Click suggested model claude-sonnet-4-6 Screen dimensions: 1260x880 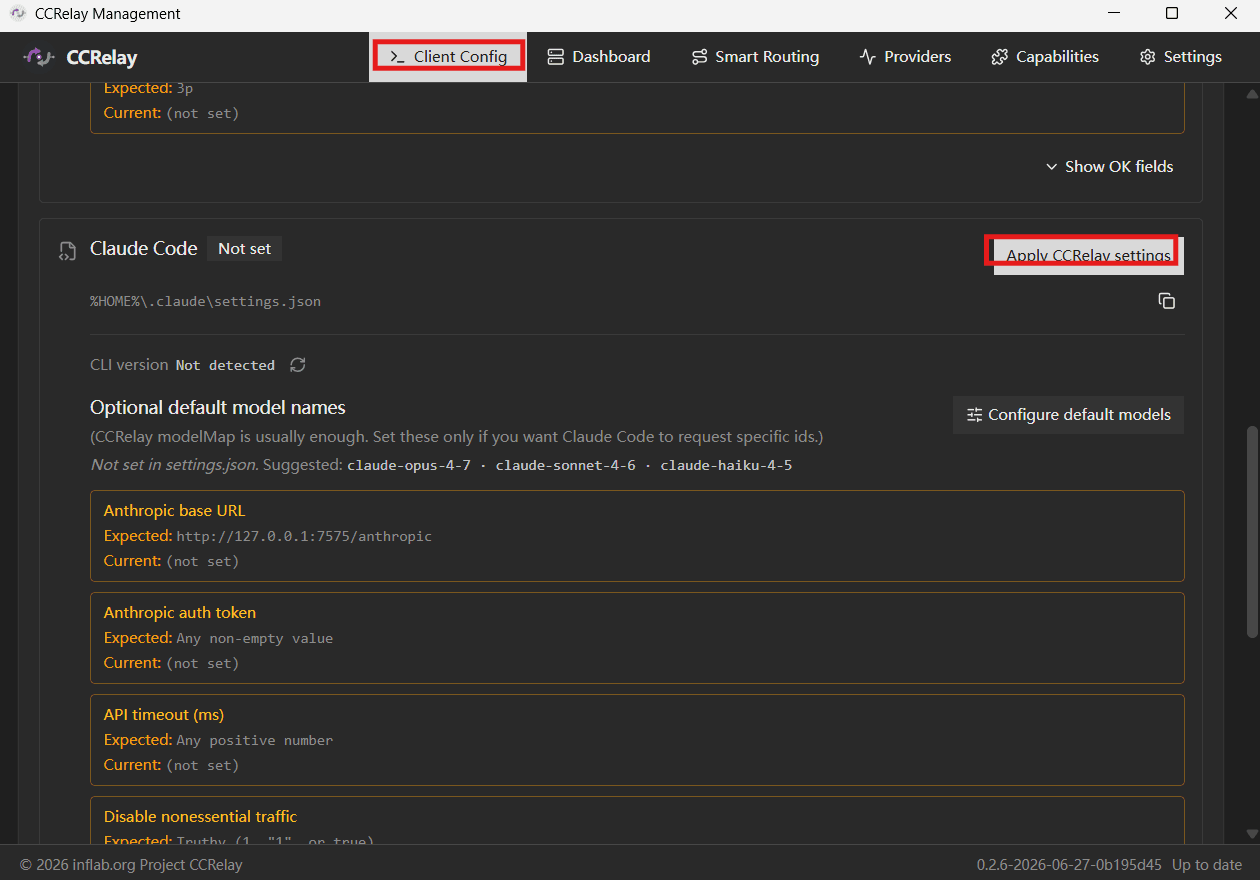pos(566,466)
